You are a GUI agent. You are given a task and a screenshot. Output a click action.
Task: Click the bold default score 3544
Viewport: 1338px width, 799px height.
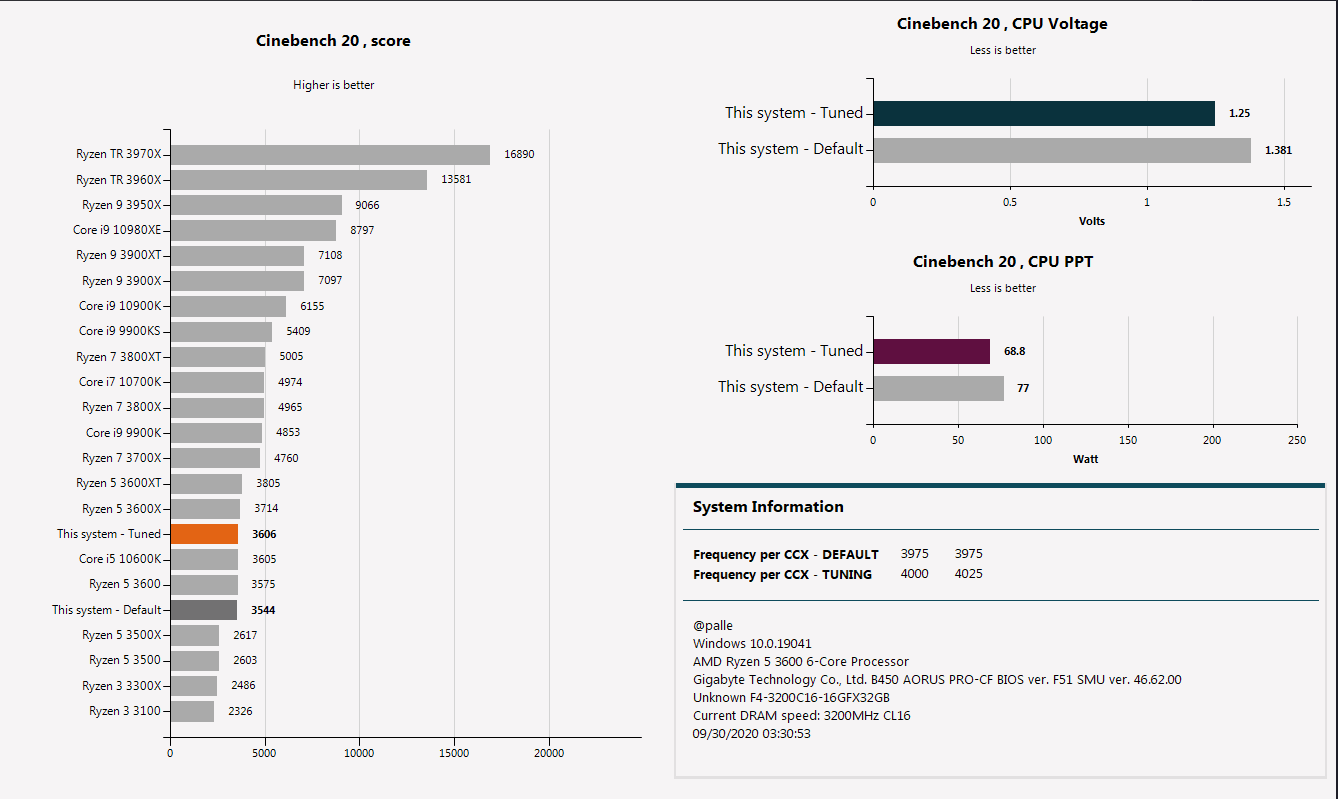pos(263,610)
